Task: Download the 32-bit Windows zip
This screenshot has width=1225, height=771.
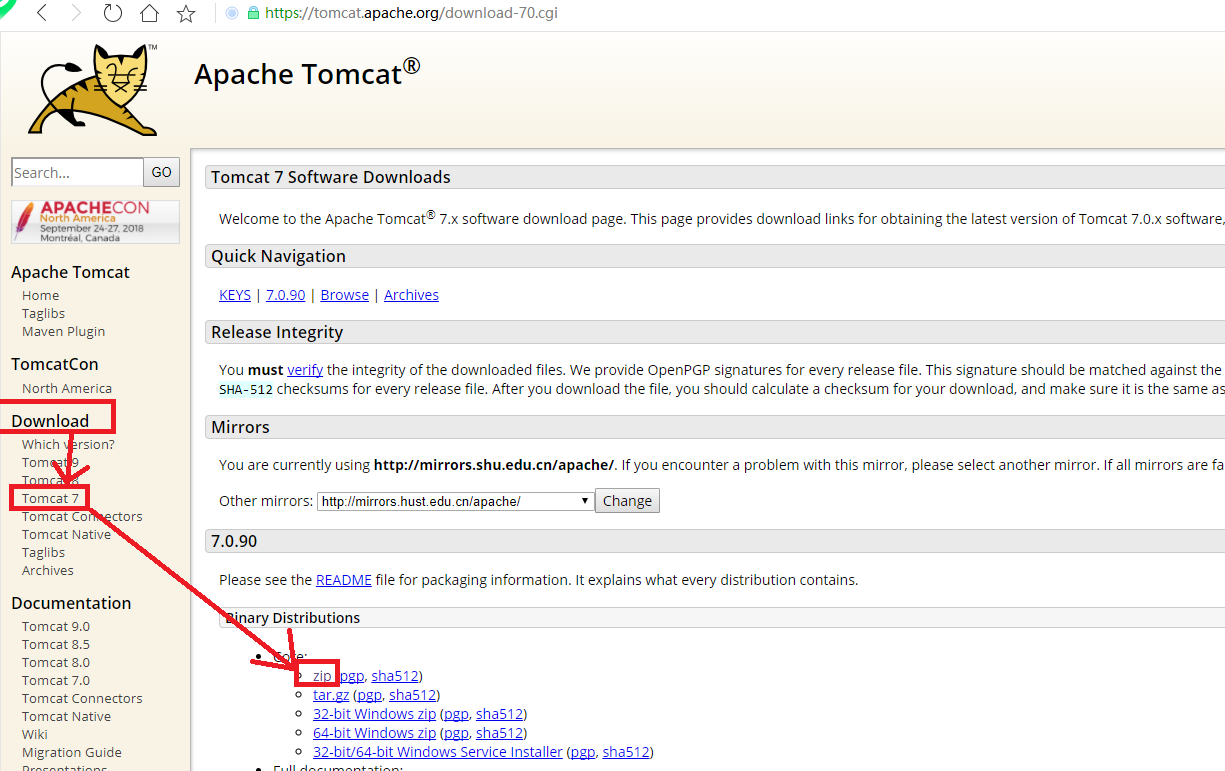Action: [x=374, y=714]
